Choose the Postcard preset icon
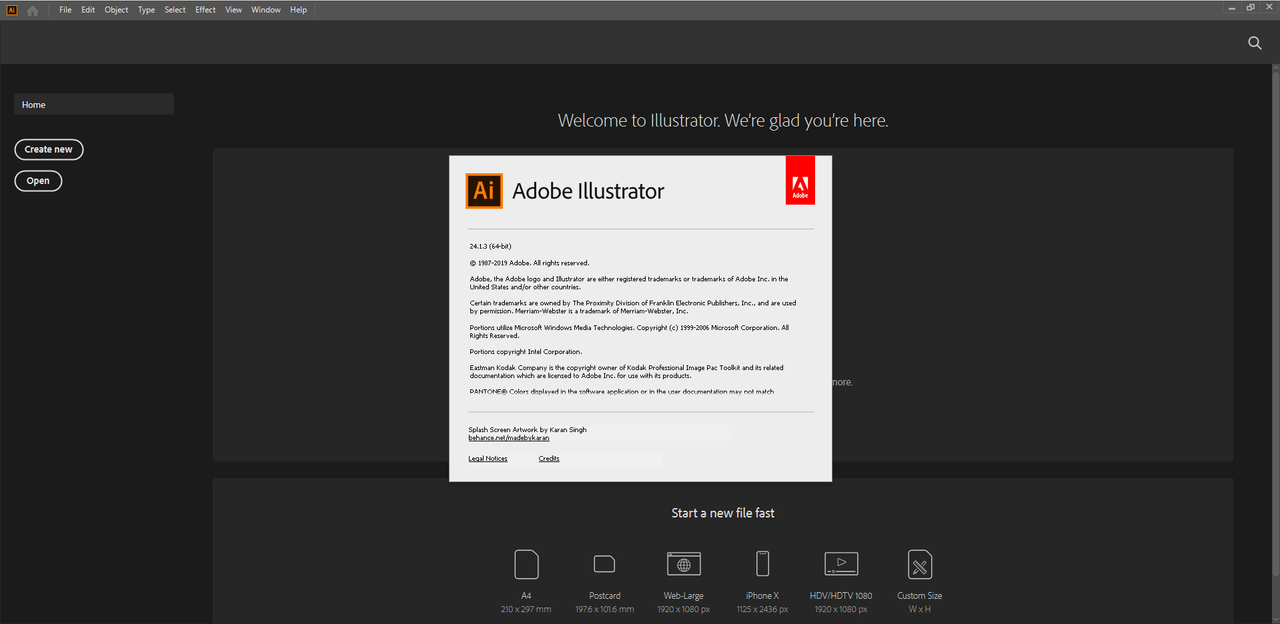 pyautogui.click(x=604, y=564)
